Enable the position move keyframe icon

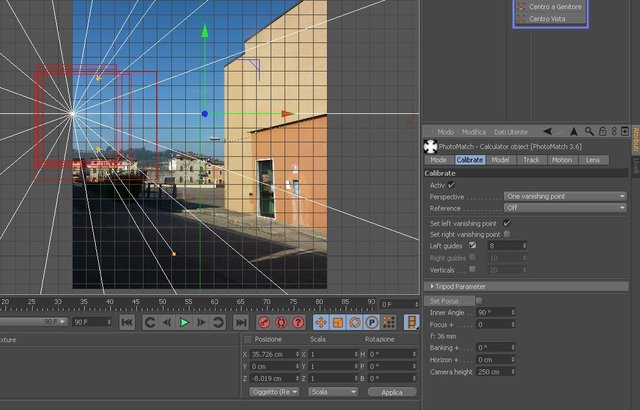(x=321, y=322)
